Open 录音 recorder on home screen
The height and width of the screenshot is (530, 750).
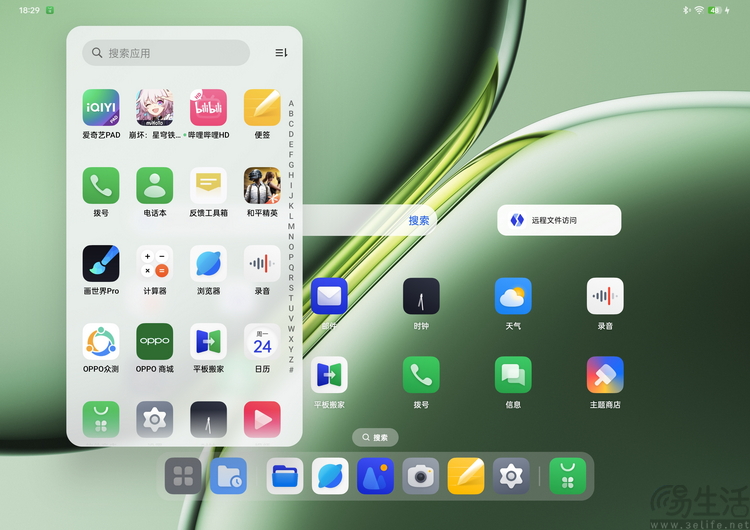pos(605,296)
